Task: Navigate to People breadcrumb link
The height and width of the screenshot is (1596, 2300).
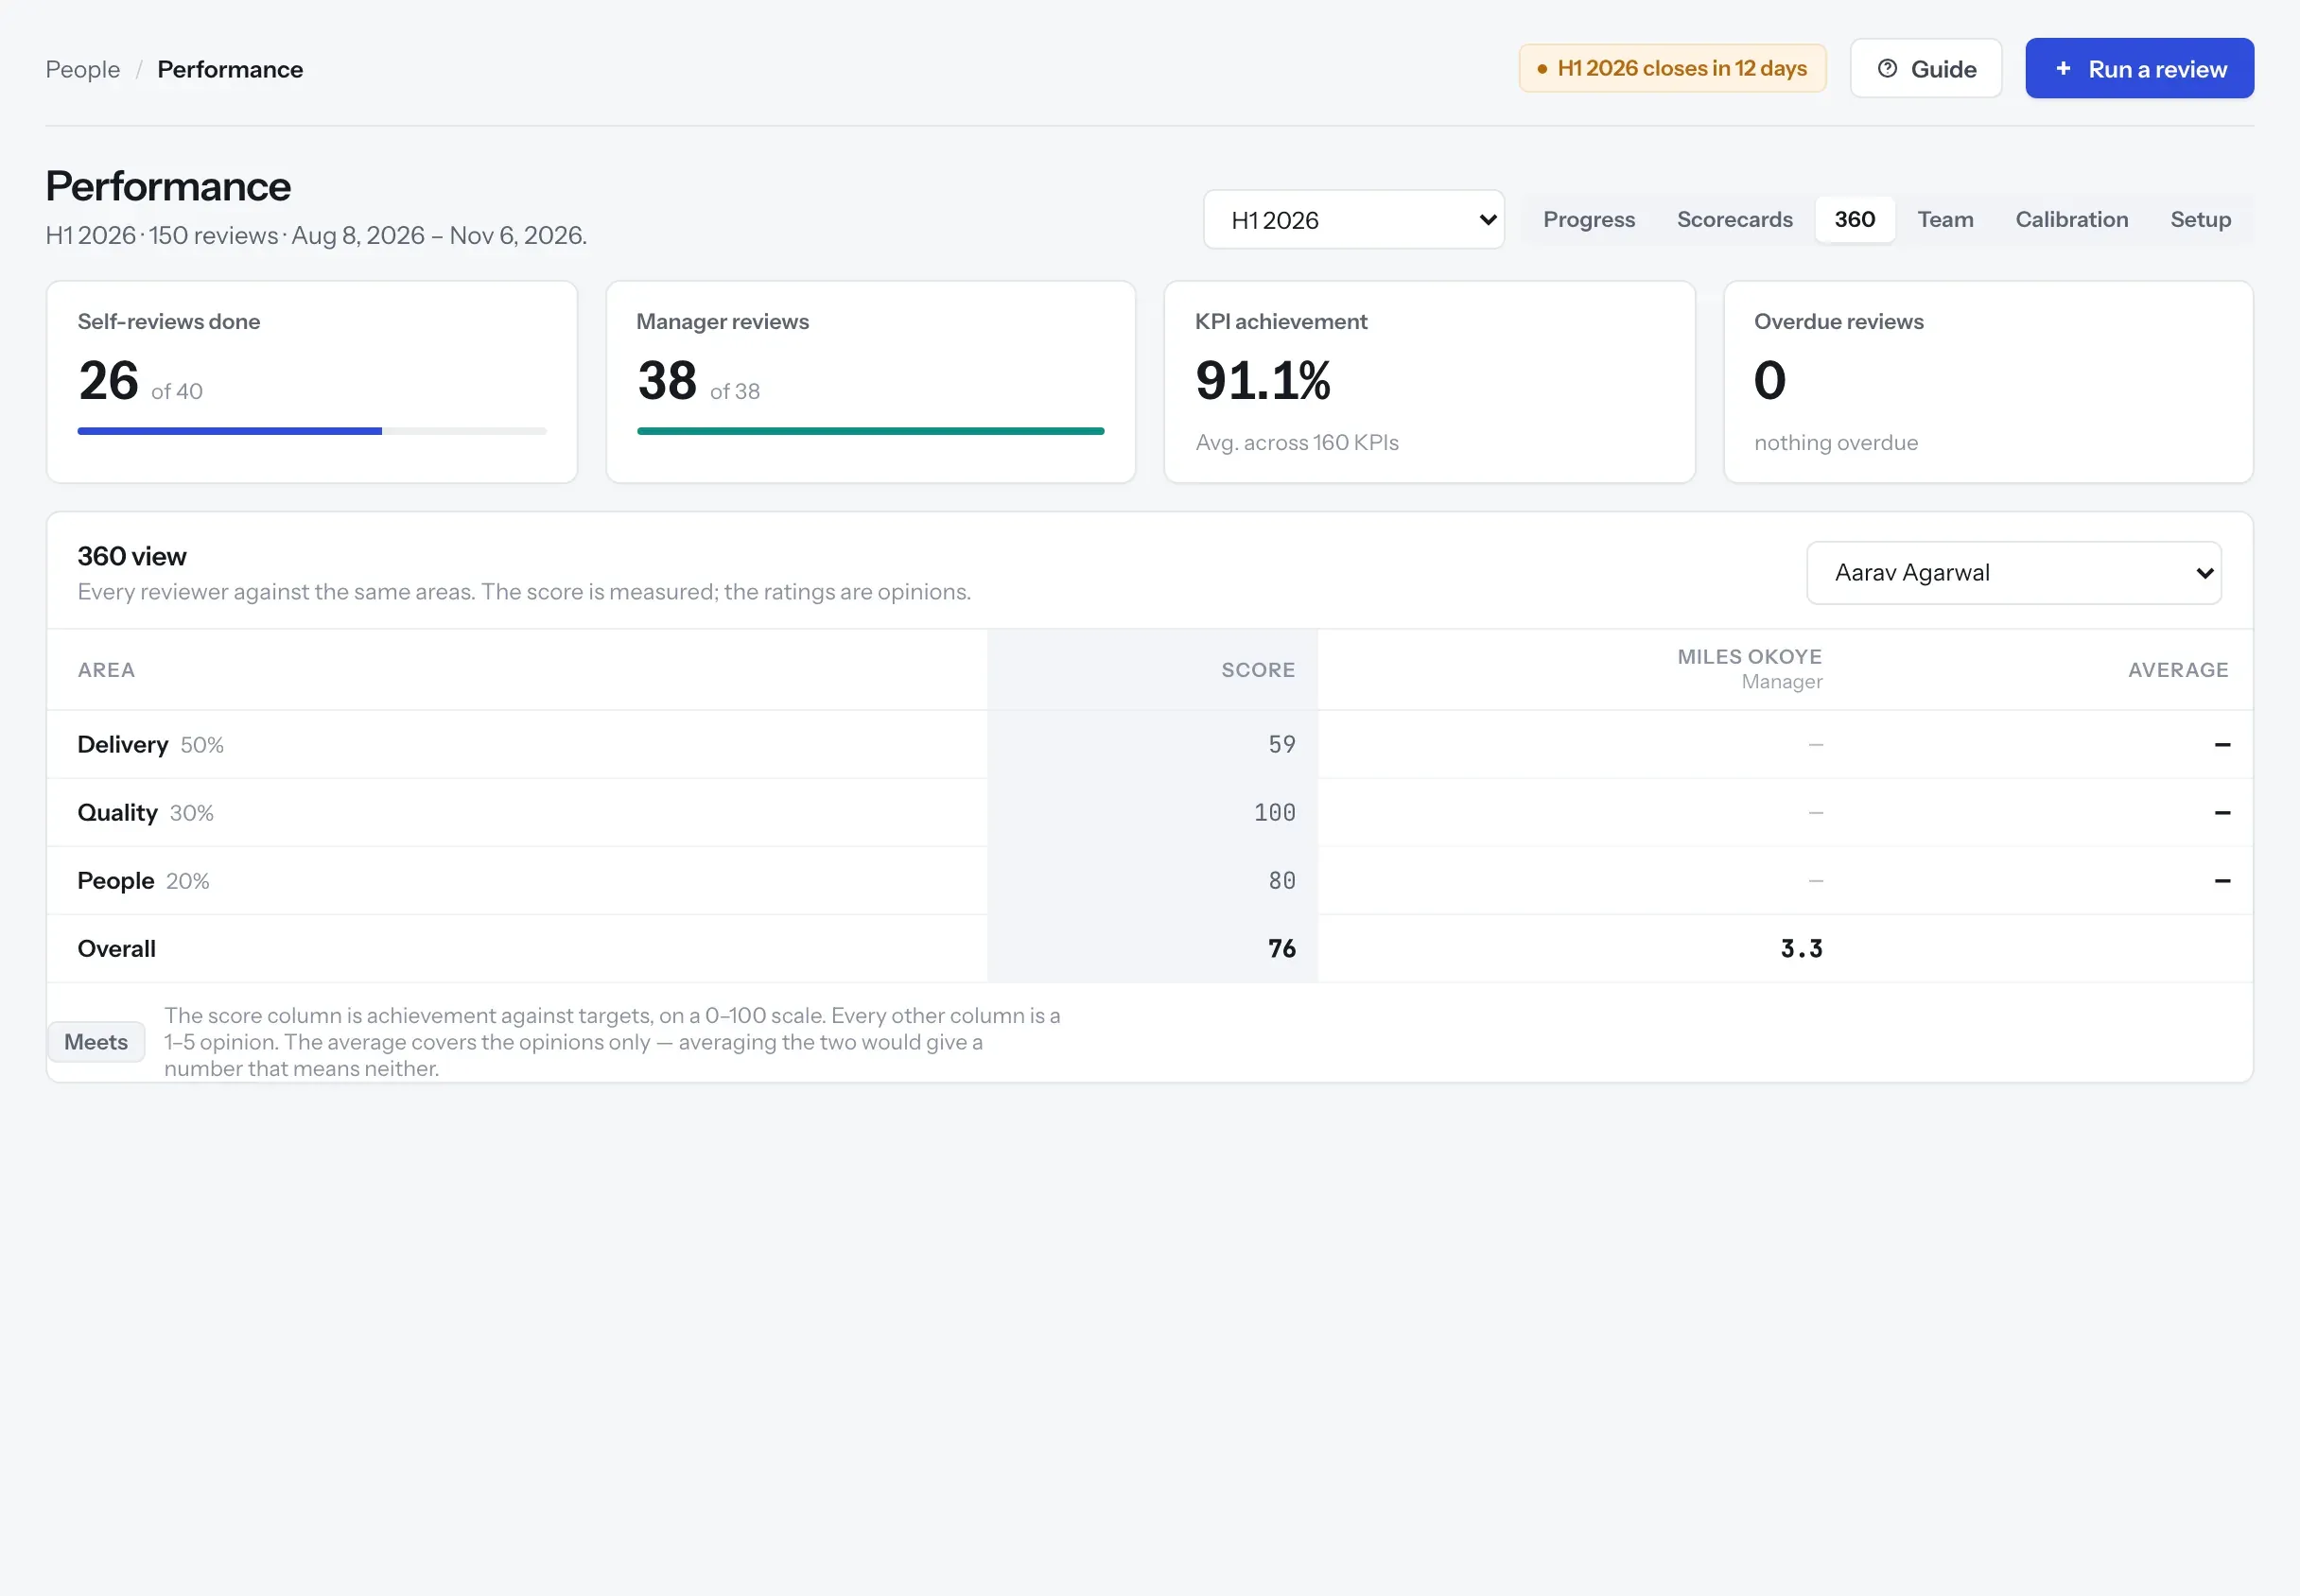Action: coord(83,69)
